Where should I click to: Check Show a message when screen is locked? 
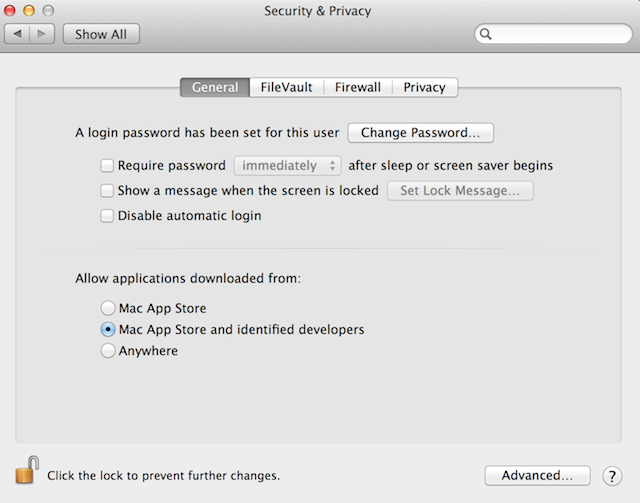point(108,190)
